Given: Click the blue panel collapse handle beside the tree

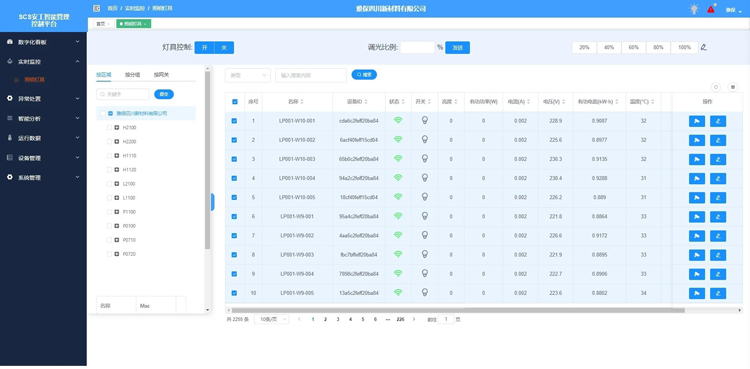Looking at the screenshot, I should 212,202.
